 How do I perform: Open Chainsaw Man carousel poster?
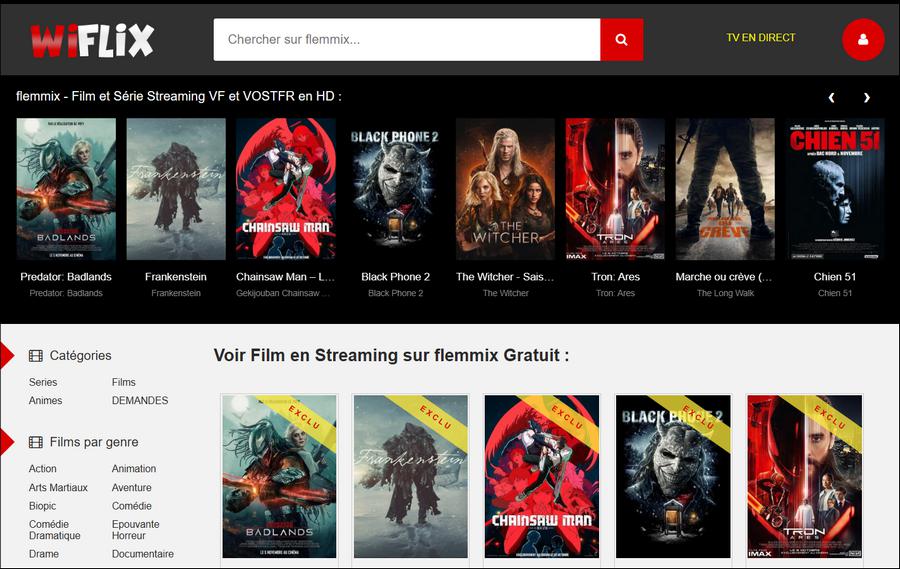286,189
